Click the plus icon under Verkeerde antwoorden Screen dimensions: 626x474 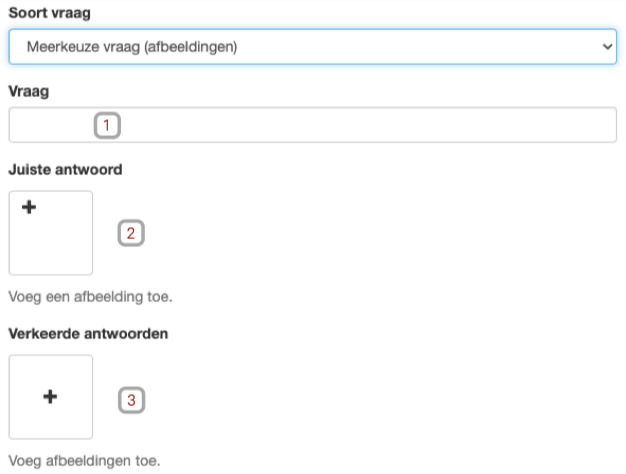pyautogui.click(x=50, y=397)
